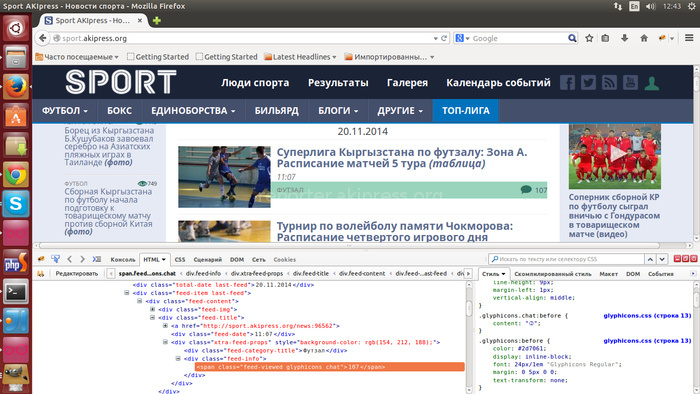Go to the Firefox home page
This screenshot has width=700, height=394.
pyautogui.click(x=644, y=38)
